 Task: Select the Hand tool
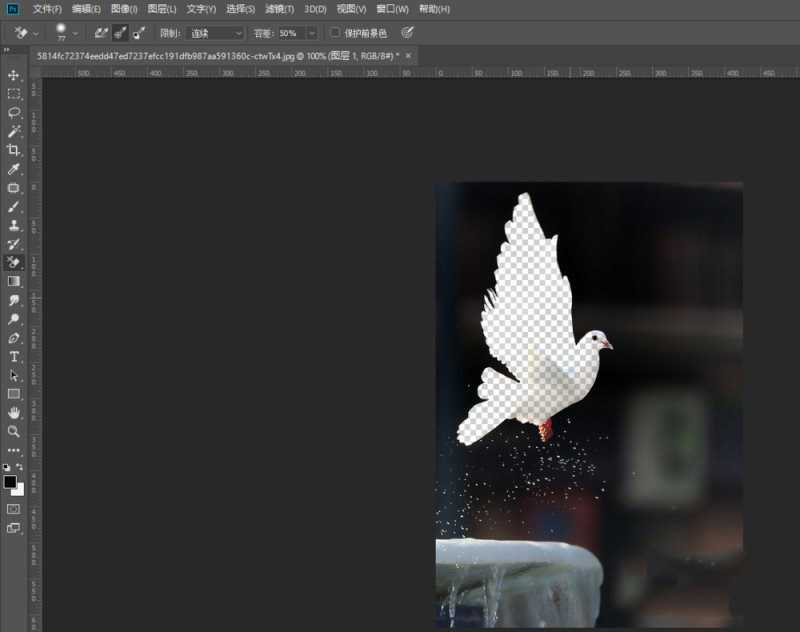tap(14, 411)
